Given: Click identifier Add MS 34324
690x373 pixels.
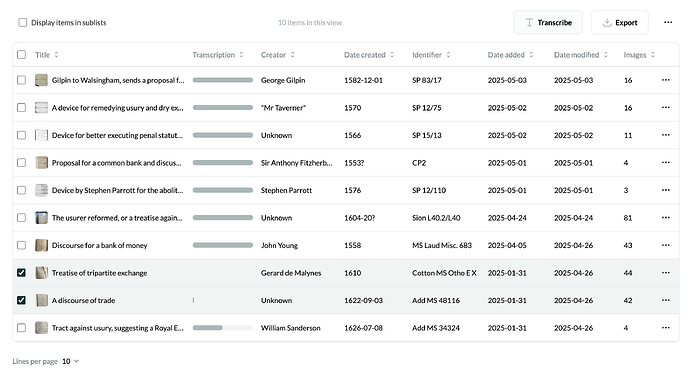Looking at the screenshot, I should [x=436, y=328].
